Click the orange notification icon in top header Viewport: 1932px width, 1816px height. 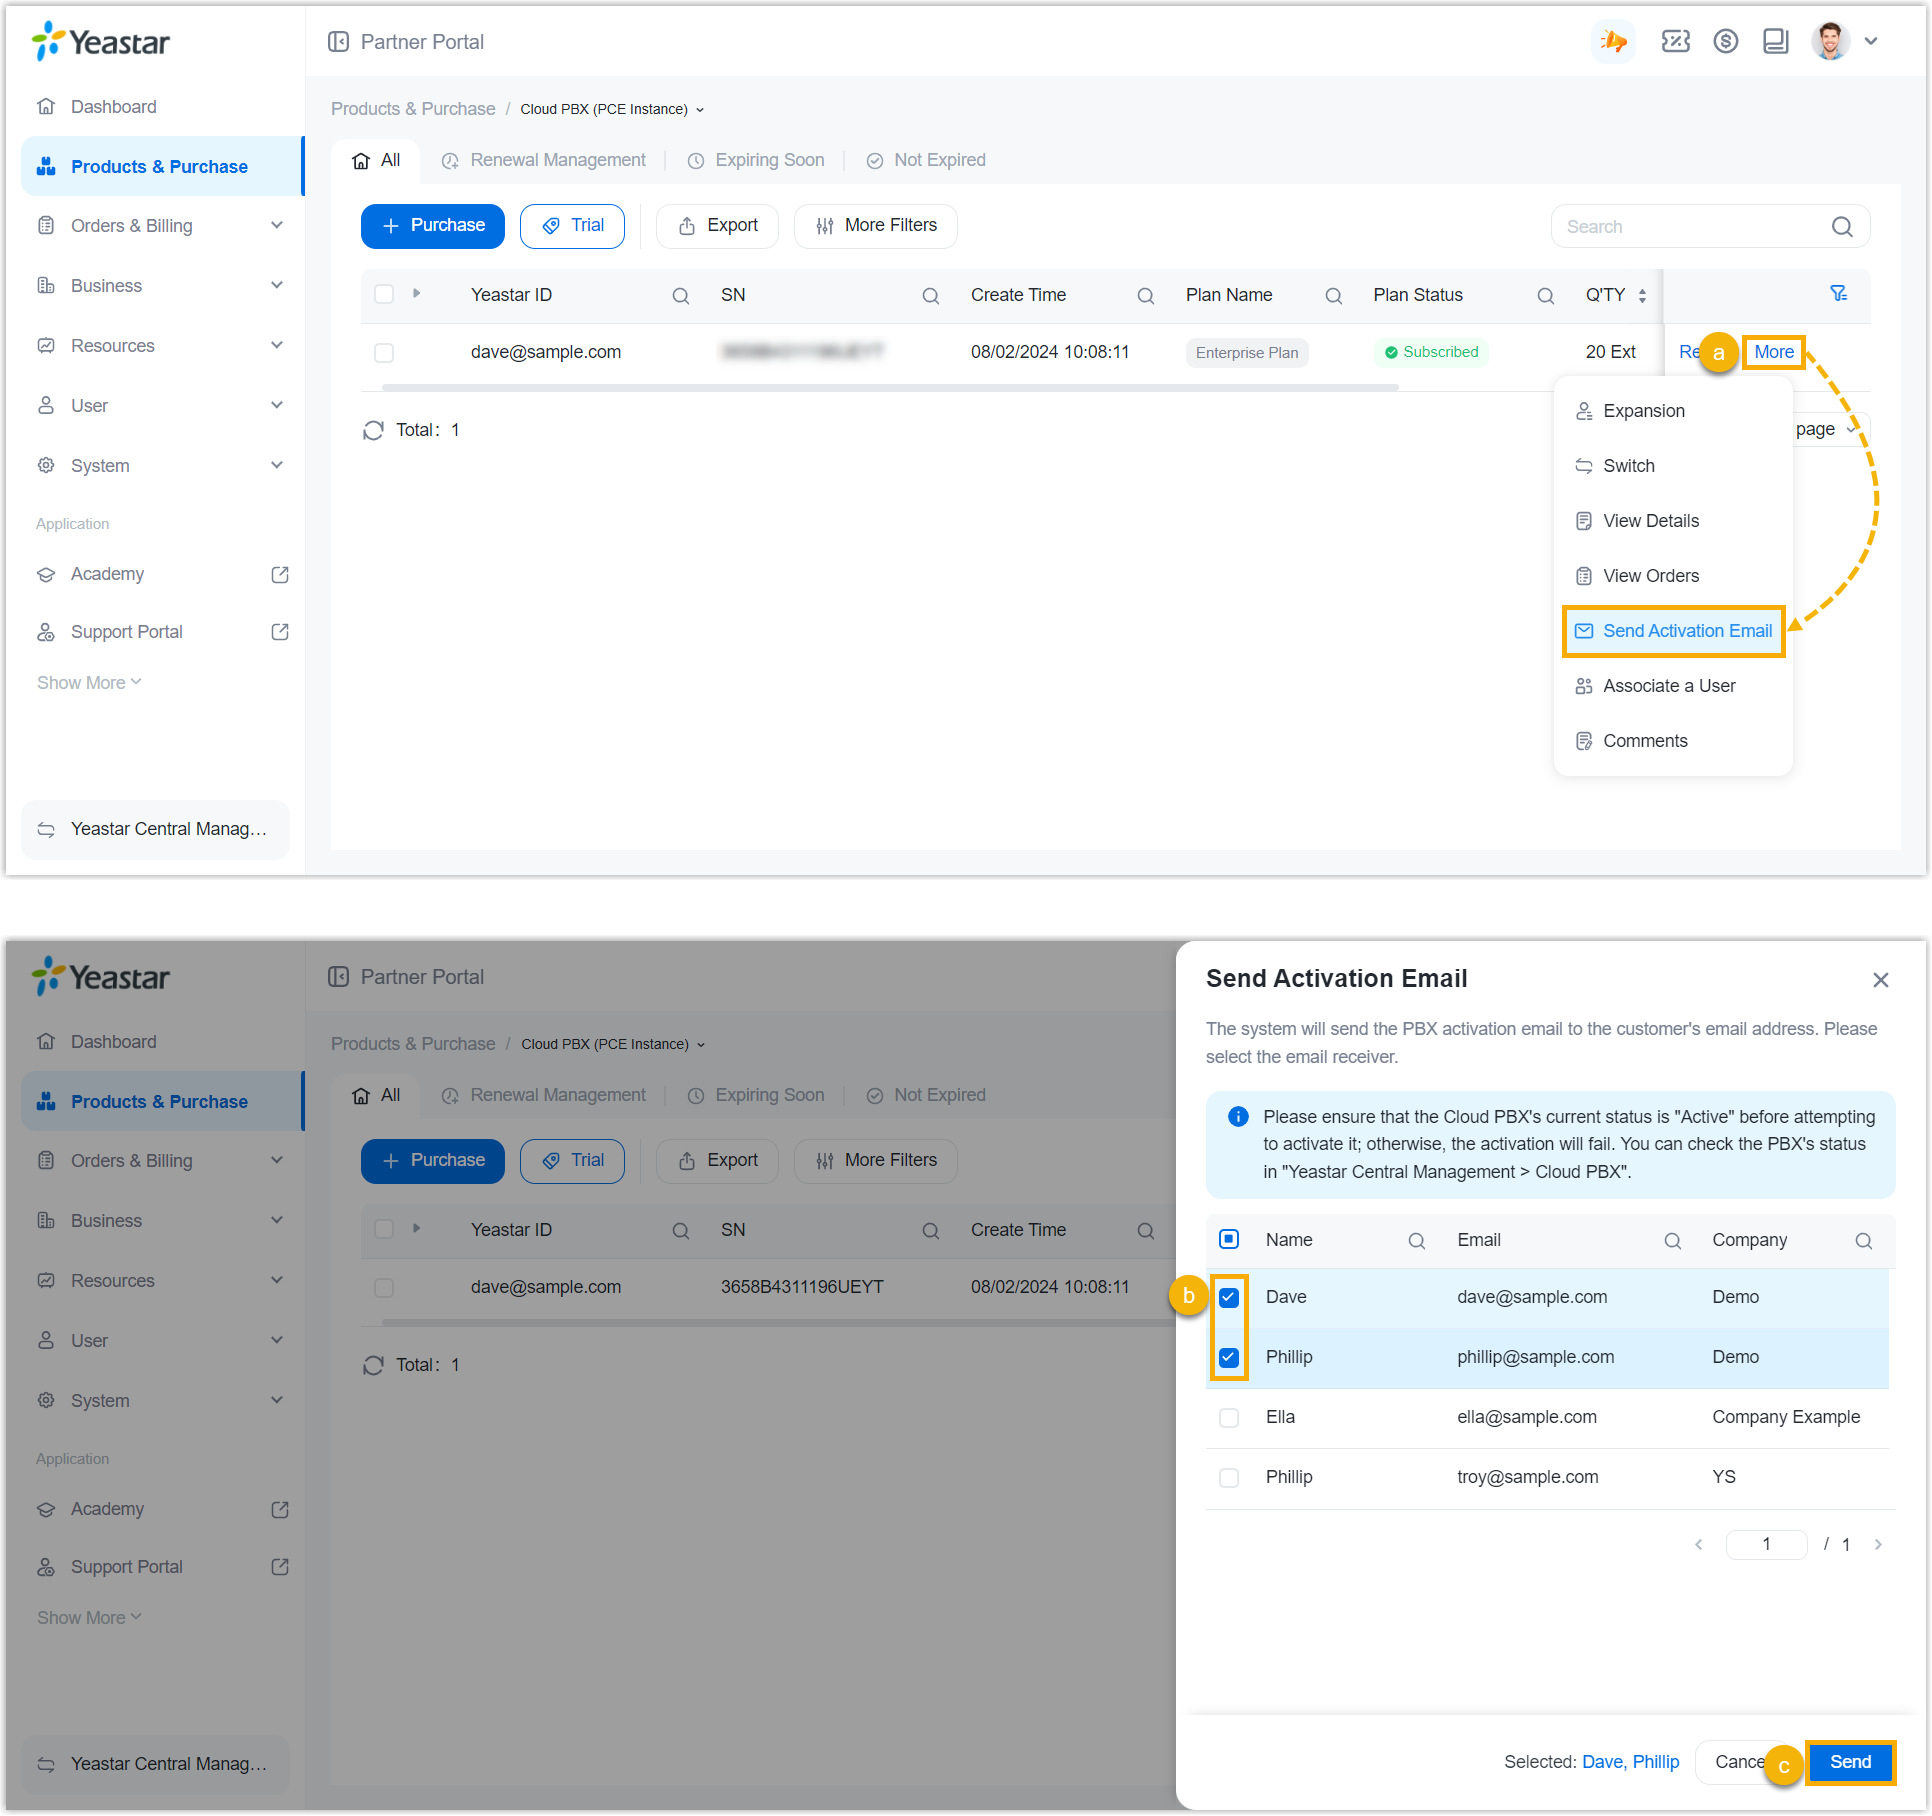pyautogui.click(x=1613, y=42)
